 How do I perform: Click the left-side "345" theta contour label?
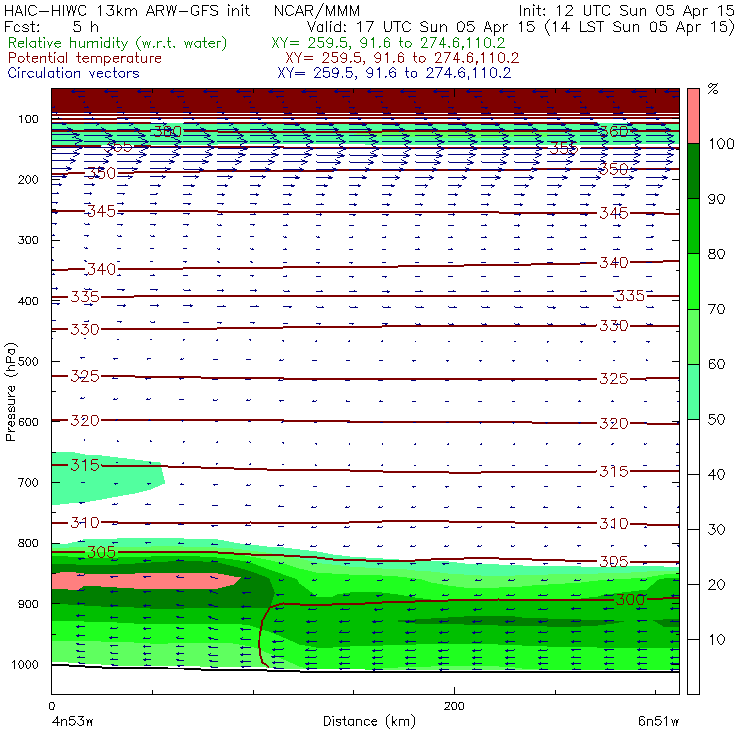point(101,211)
